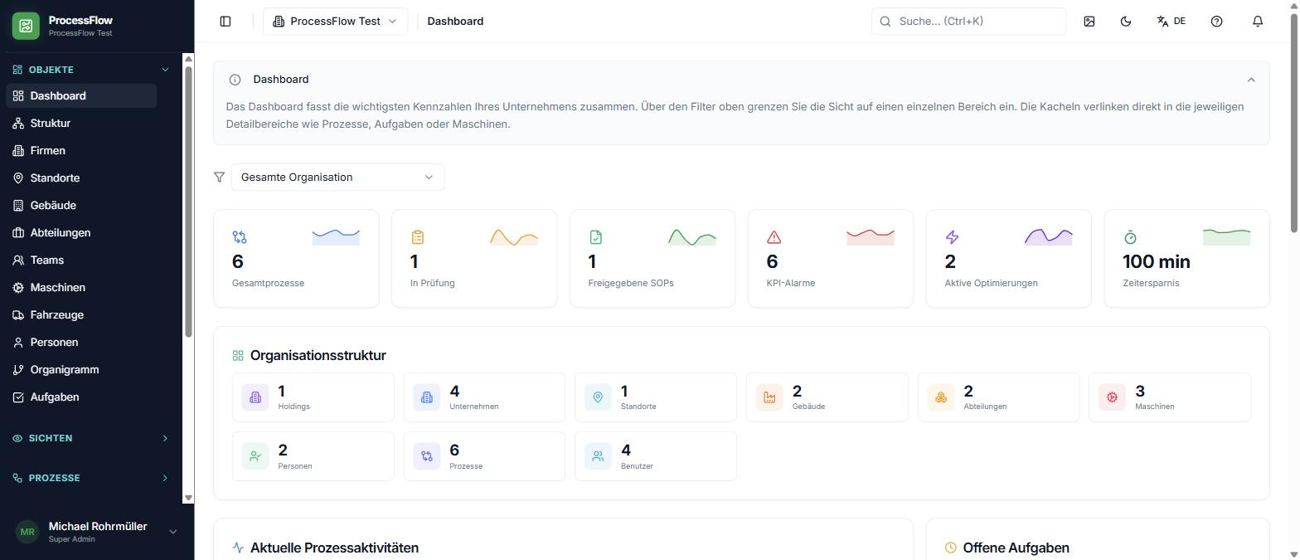The image size is (1300, 560).
Task: Click the Aktive Optimierungen lightning icon
Action: pos(952,237)
